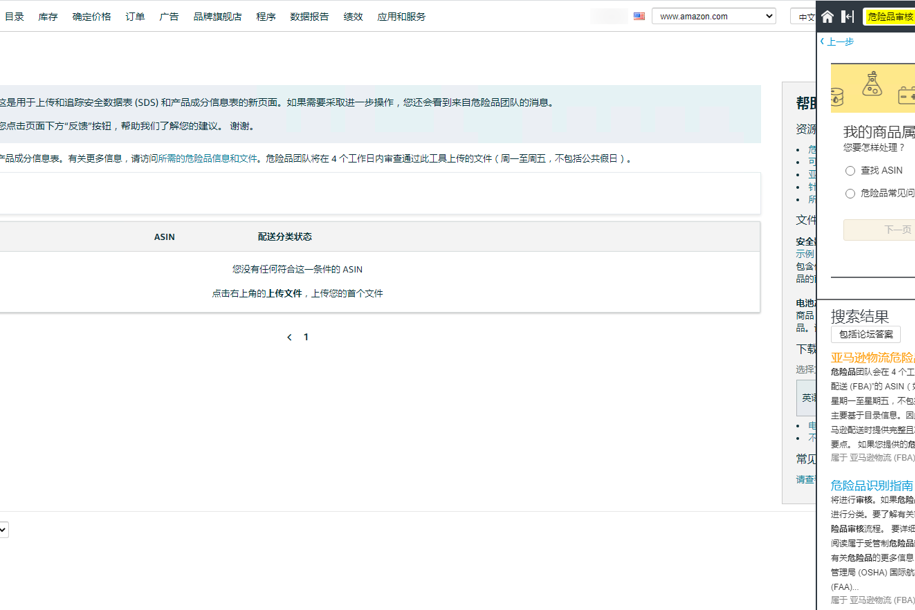Collapse the help panel with the arrow-bar icon

click(847, 16)
